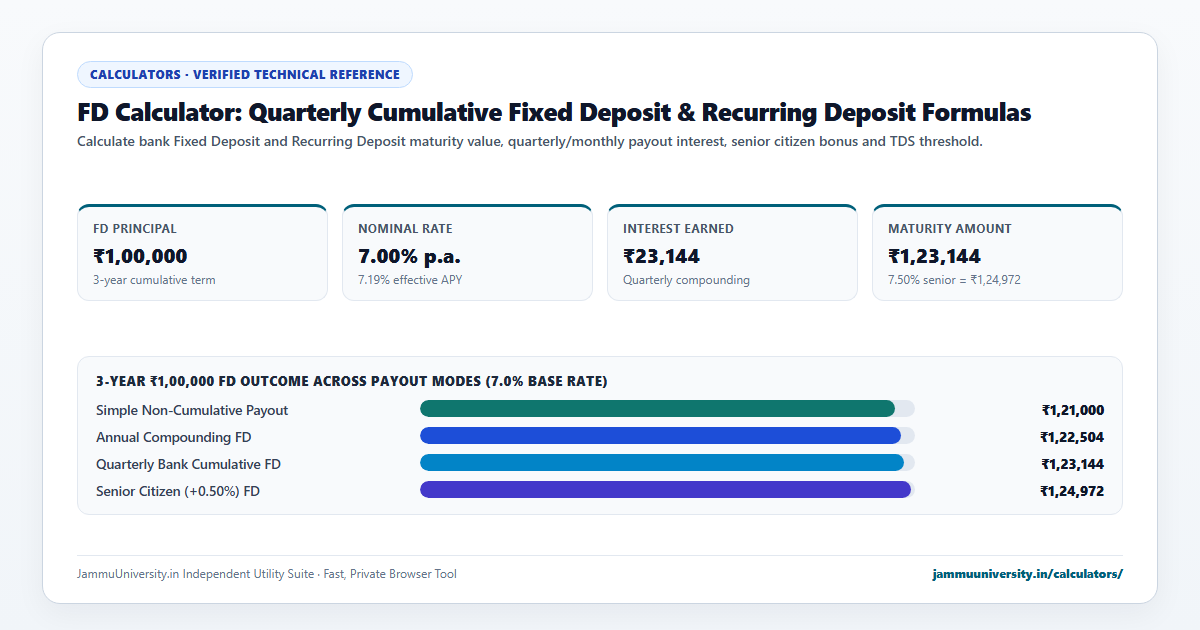Click the ₹1,21,000 payout value
This screenshot has width=1200, height=630.
1073,410
